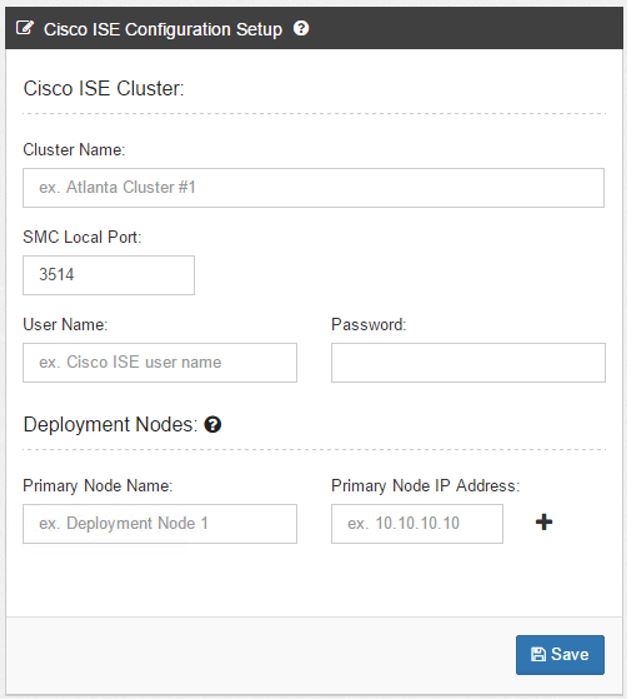Click the Deployment Nodes heading text
Screen dimensions: 627x699
[110, 424]
